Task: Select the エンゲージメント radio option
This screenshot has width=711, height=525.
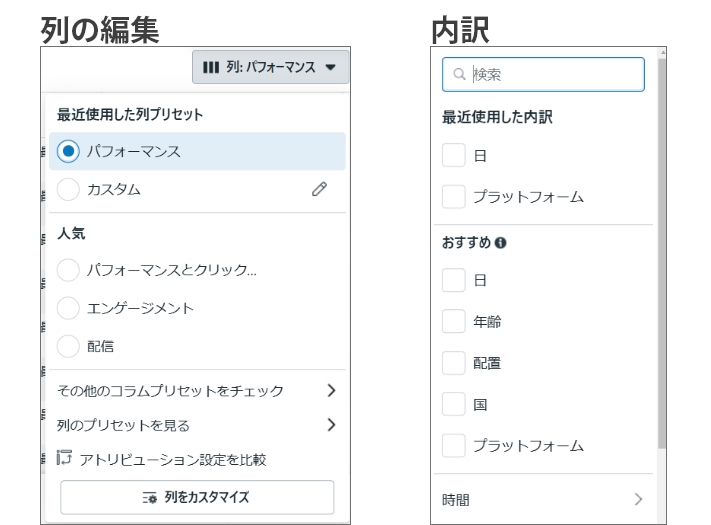Action: 68,308
